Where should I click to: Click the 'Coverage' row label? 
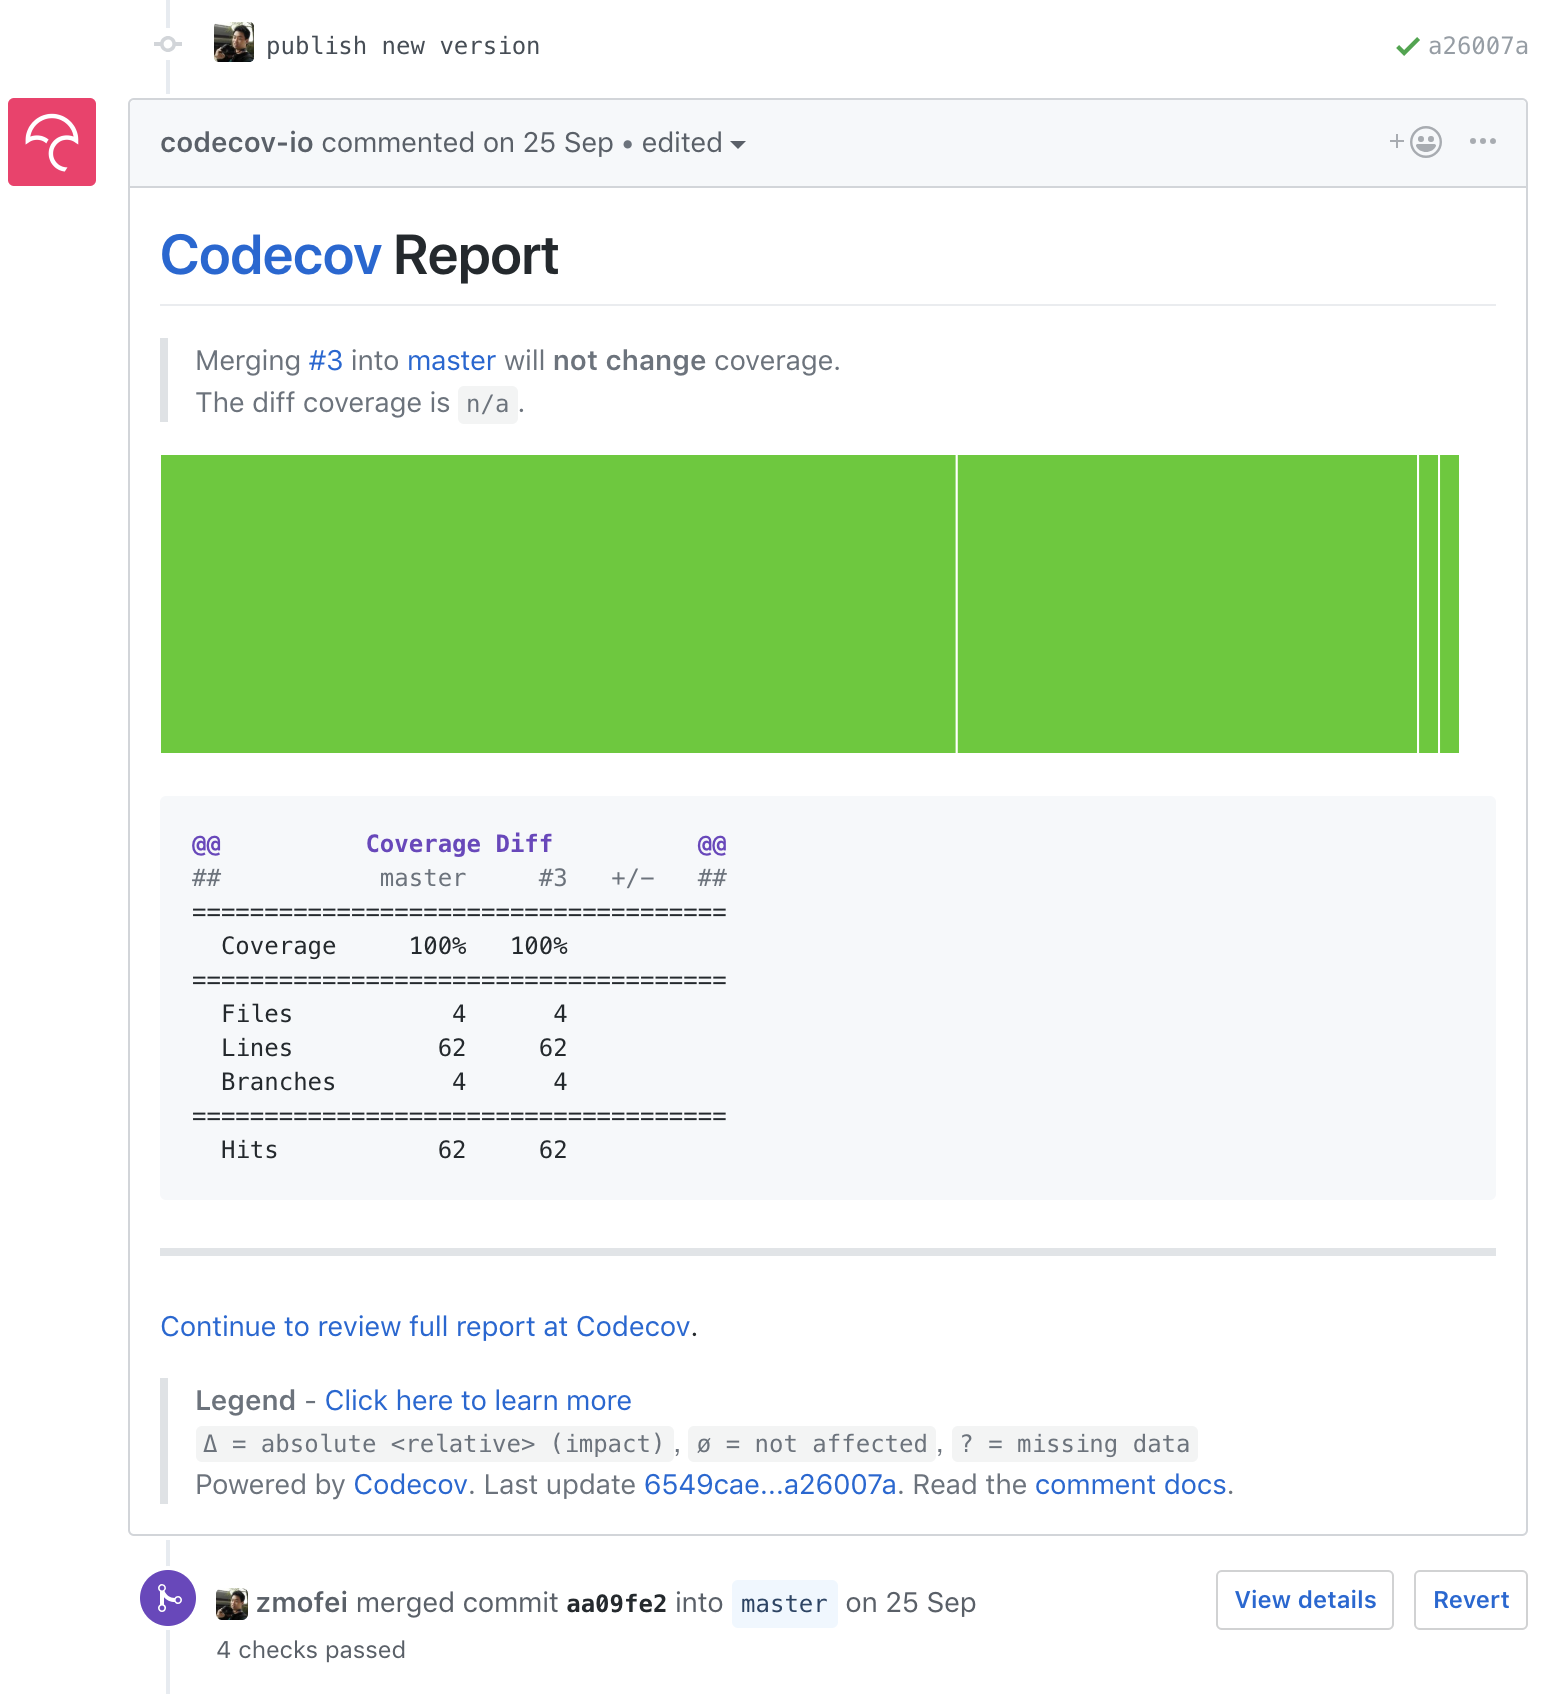pos(278,946)
